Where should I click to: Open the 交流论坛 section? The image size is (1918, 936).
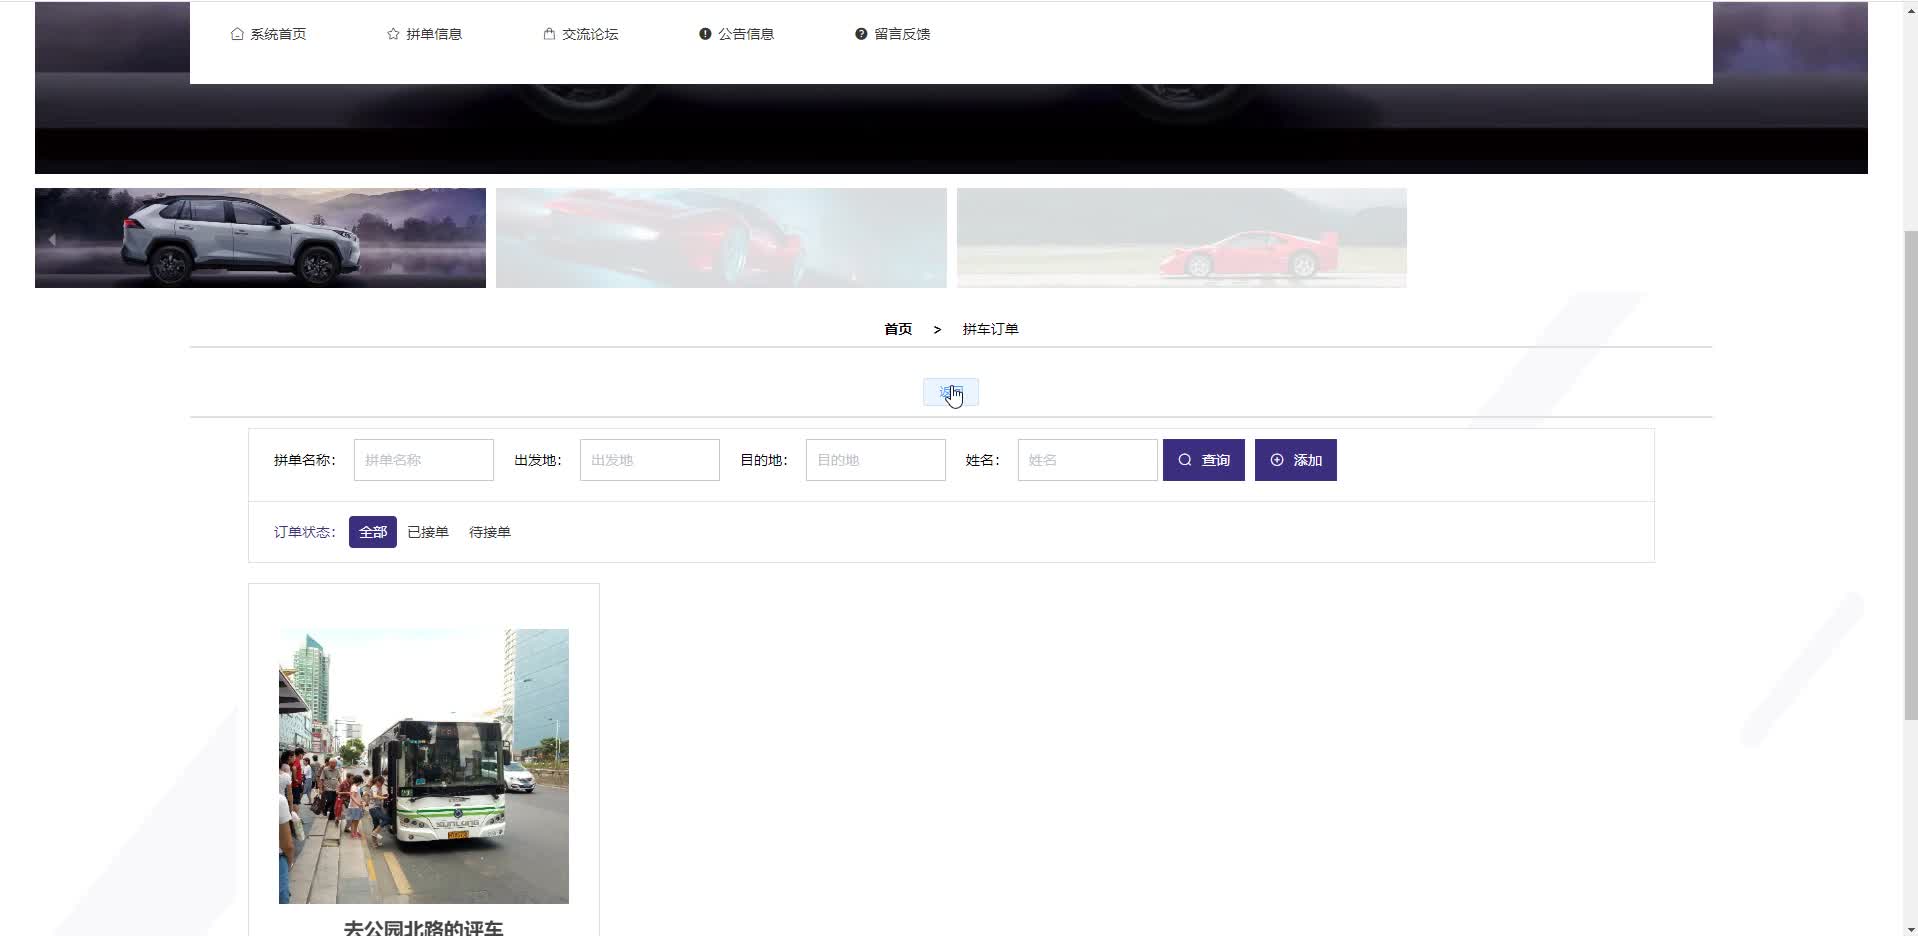(590, 33)
